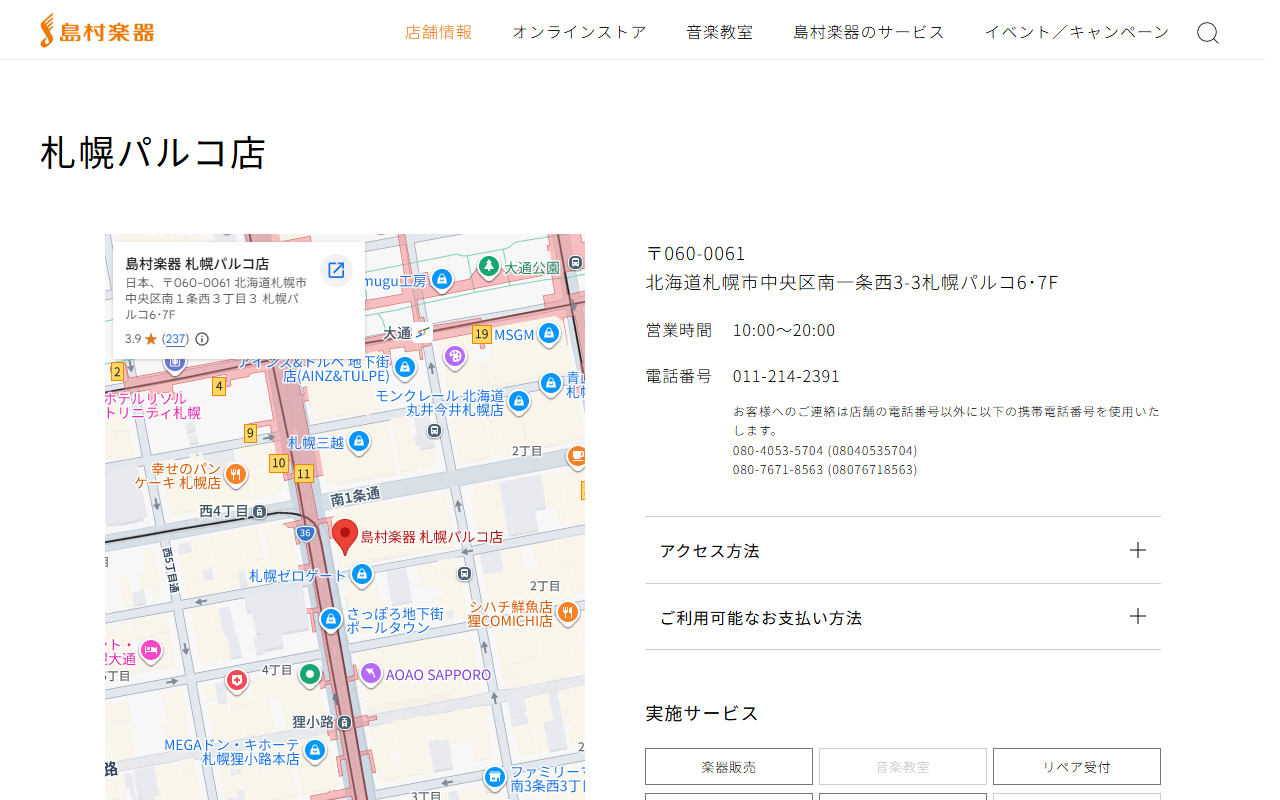1280x800 pixels.
Task: Click the モンクレール 北海道 shopping marker
Action: pyautogui.click(x=518, y=402)
